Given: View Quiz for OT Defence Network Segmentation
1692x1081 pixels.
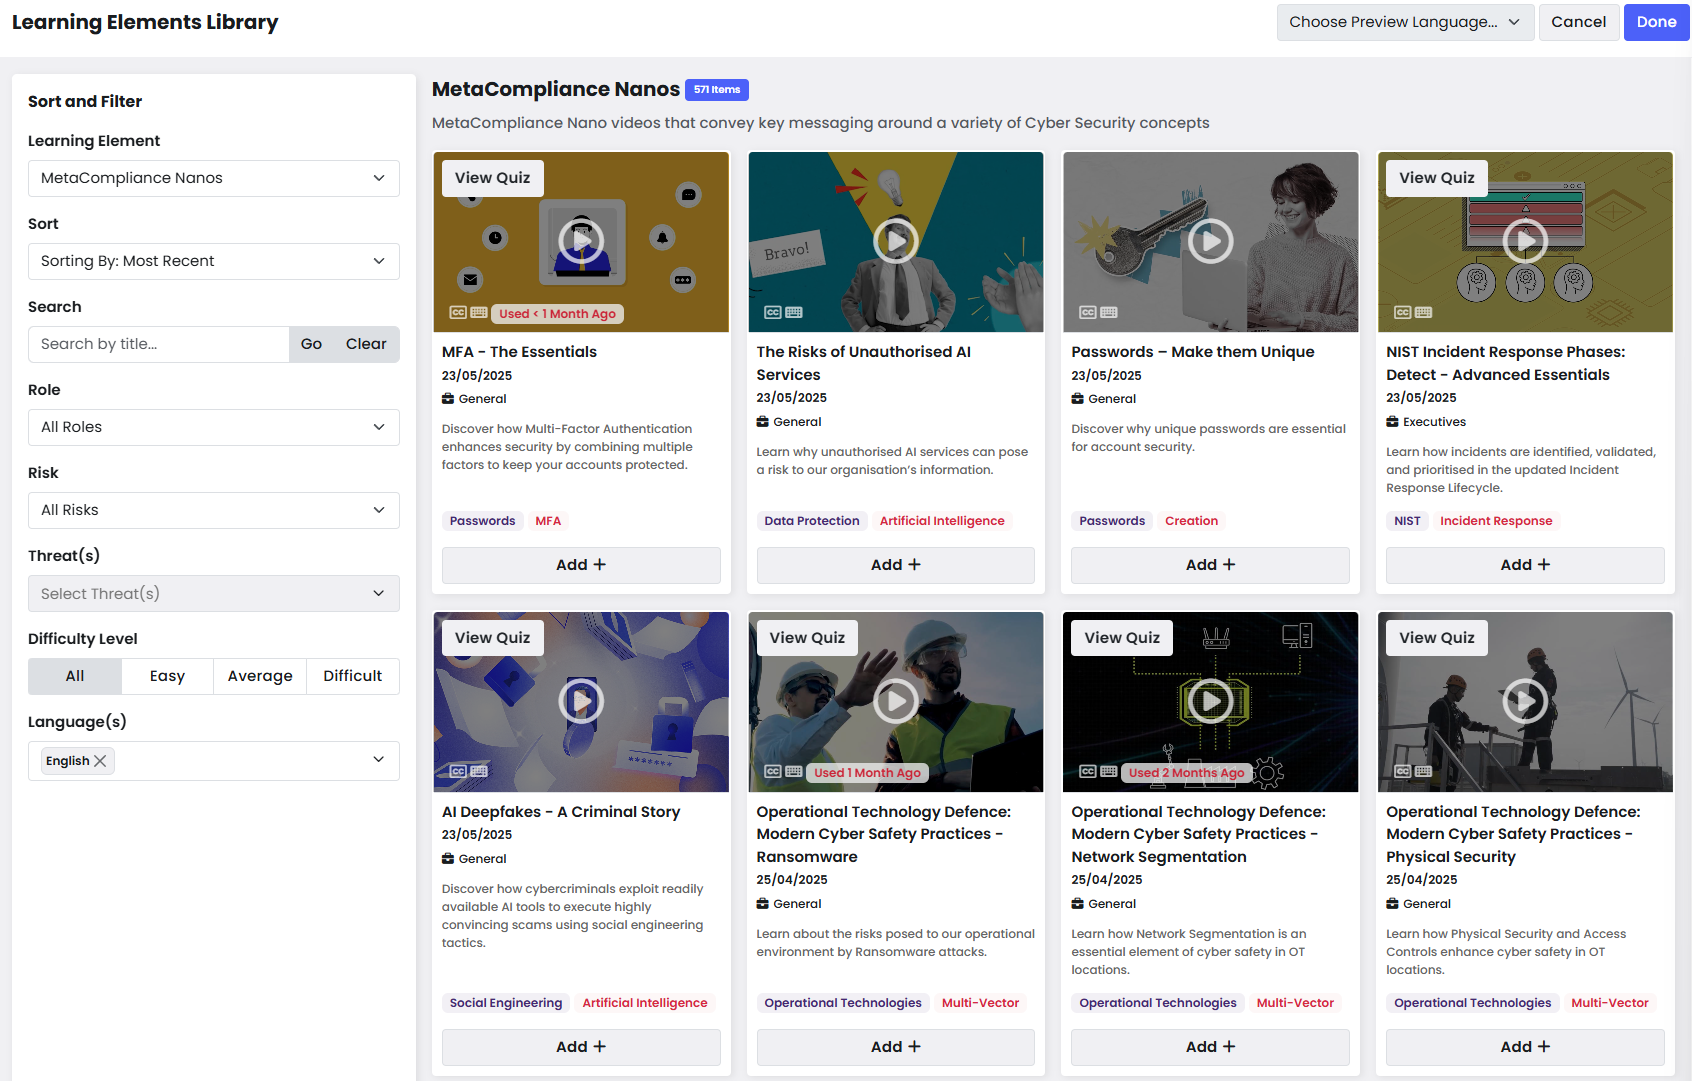Looking at the screenshot, I should (x=1122, y=638).
